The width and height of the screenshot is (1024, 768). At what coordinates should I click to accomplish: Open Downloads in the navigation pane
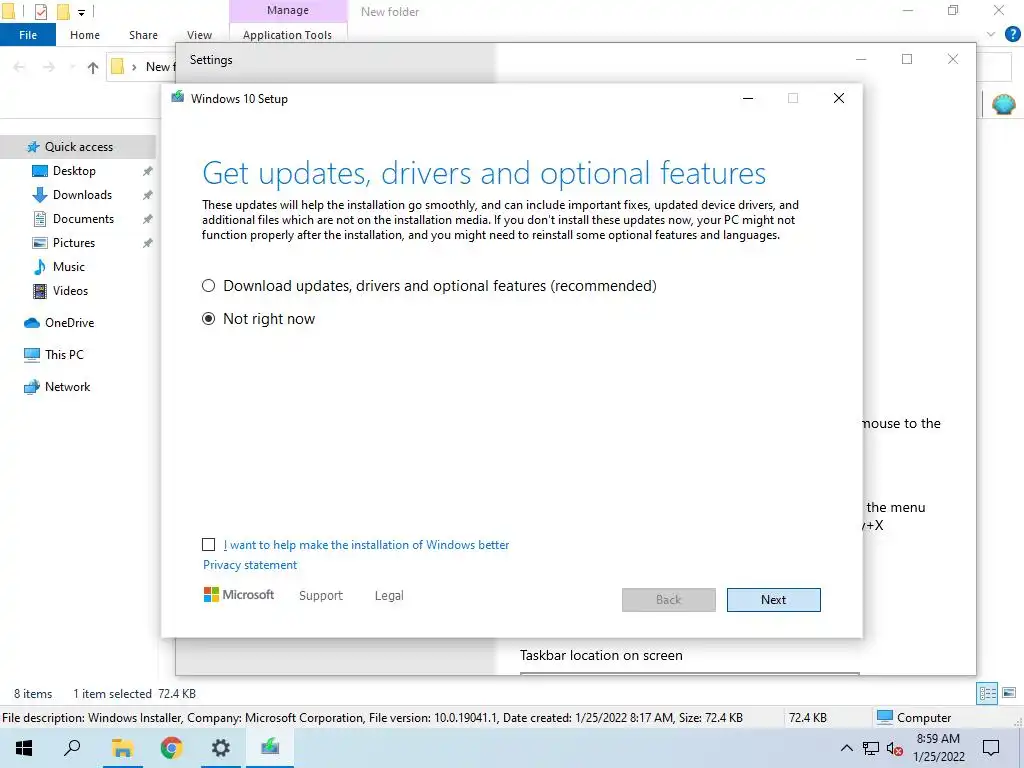[x=82, y=195]
